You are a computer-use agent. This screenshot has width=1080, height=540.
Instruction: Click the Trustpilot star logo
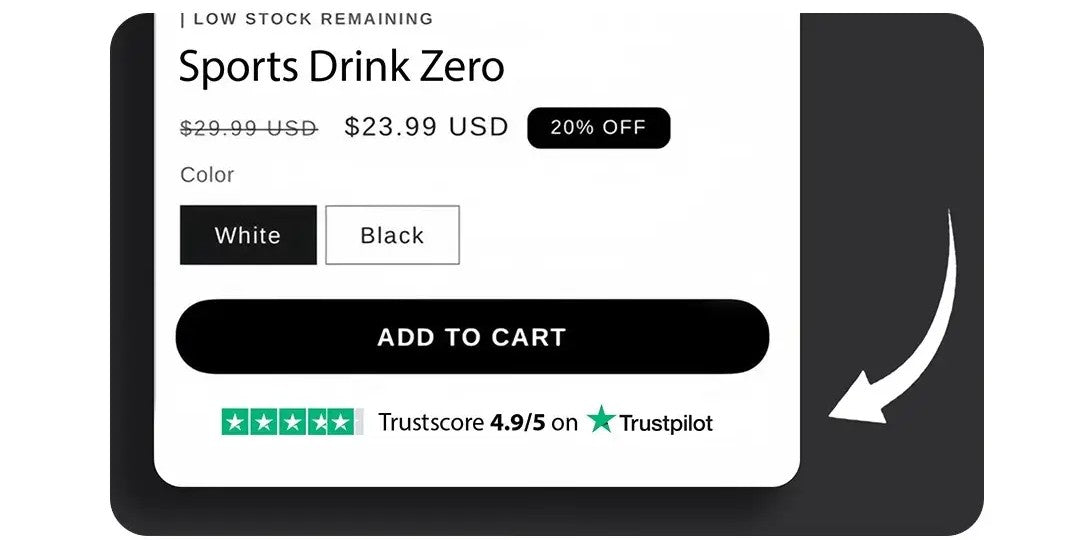600,420
